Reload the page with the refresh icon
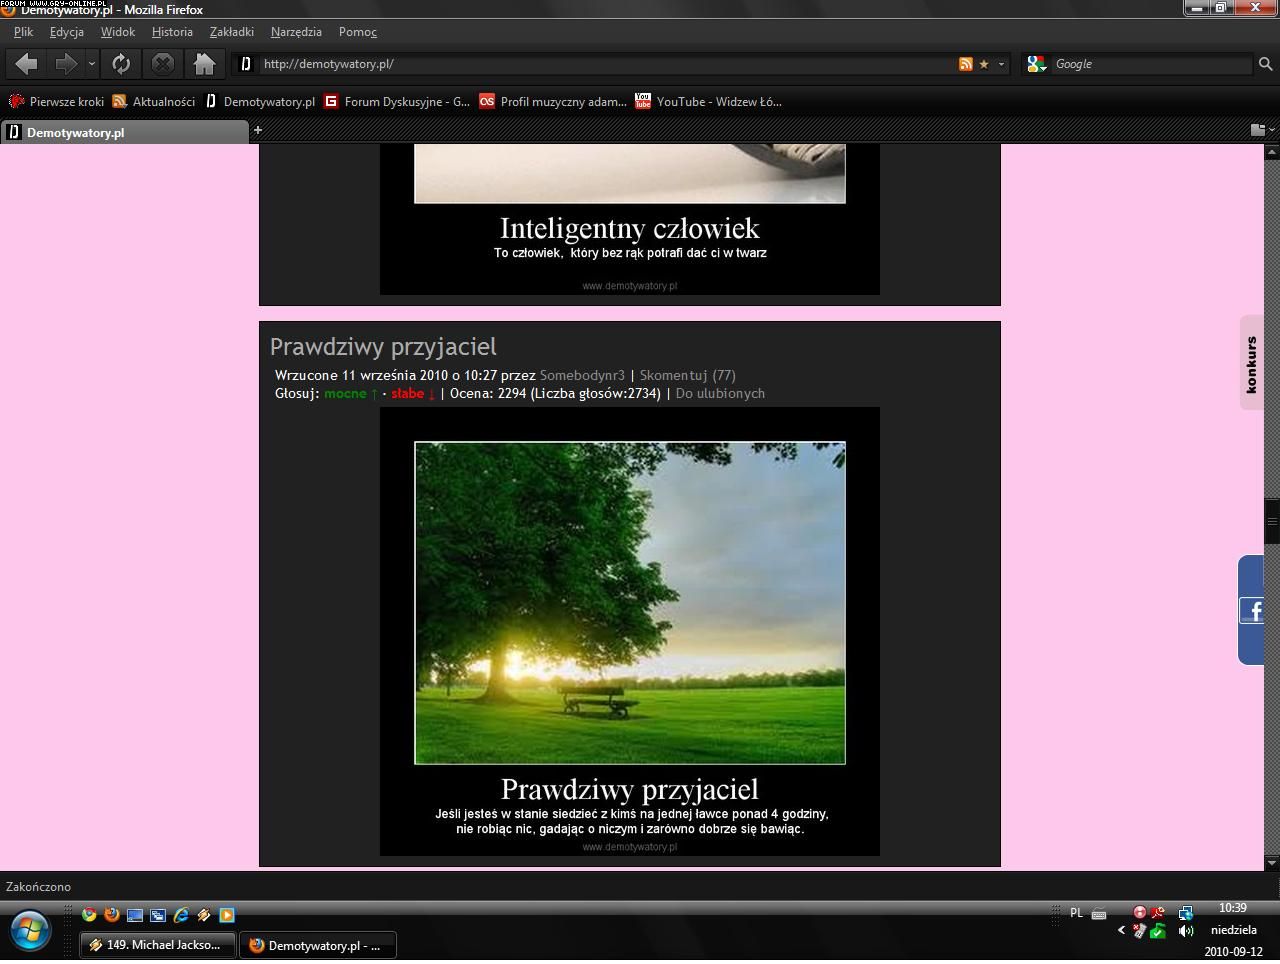Viewport: 1280px width, 964px height. pos(121,64)
